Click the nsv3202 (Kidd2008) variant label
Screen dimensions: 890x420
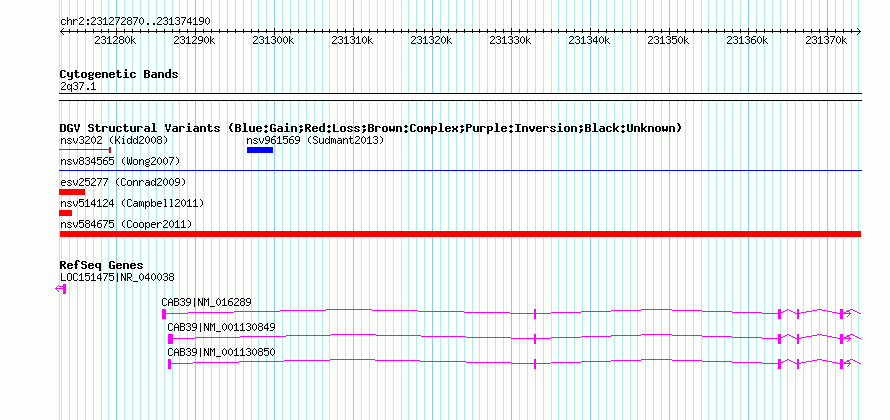pos(114,140)
